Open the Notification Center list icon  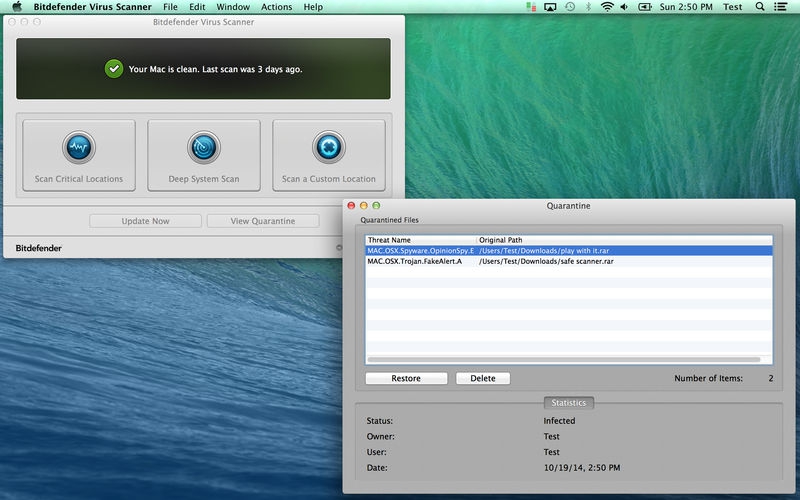tap(783, 7)
